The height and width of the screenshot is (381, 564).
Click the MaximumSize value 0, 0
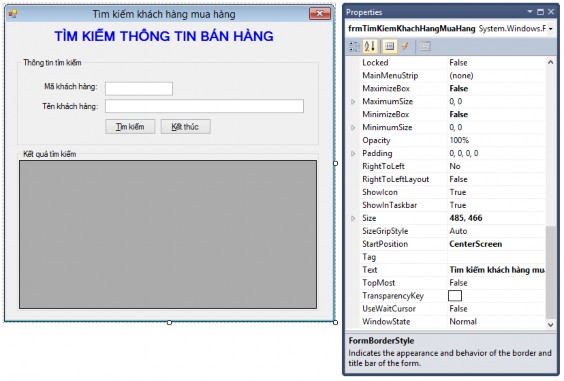(456, 101)
